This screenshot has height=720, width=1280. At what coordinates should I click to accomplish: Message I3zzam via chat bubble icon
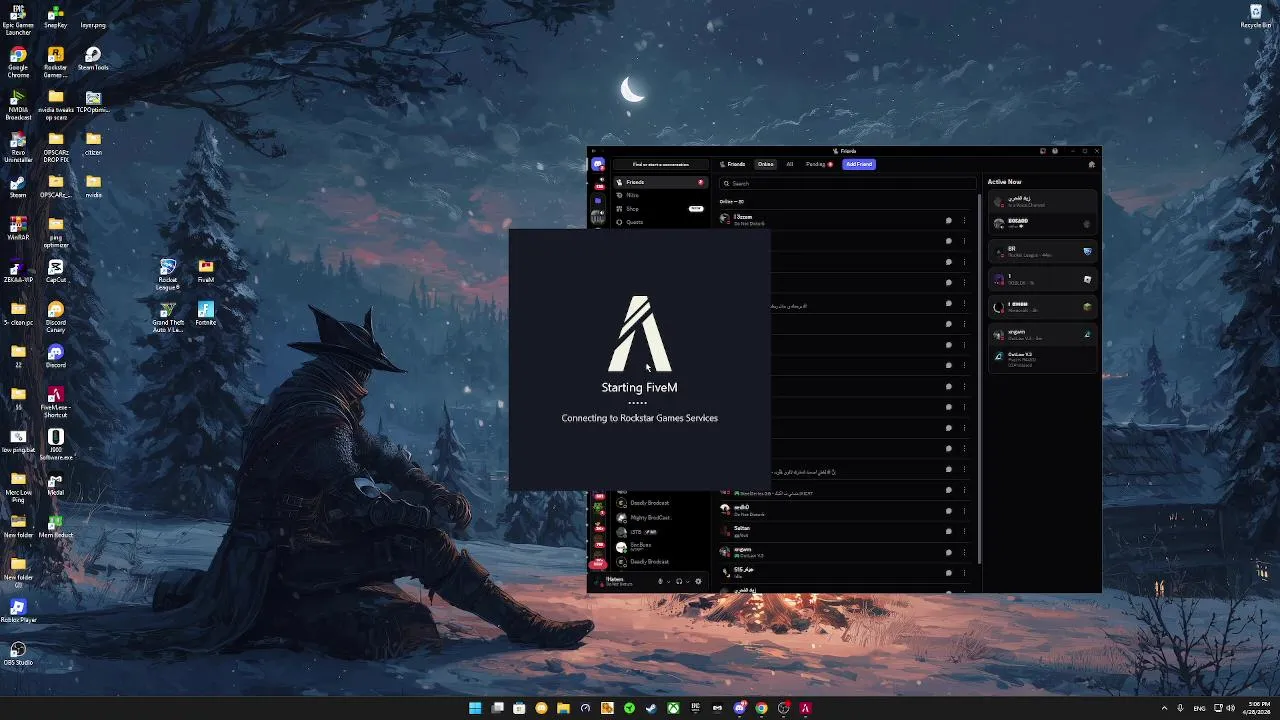(949, 220)
